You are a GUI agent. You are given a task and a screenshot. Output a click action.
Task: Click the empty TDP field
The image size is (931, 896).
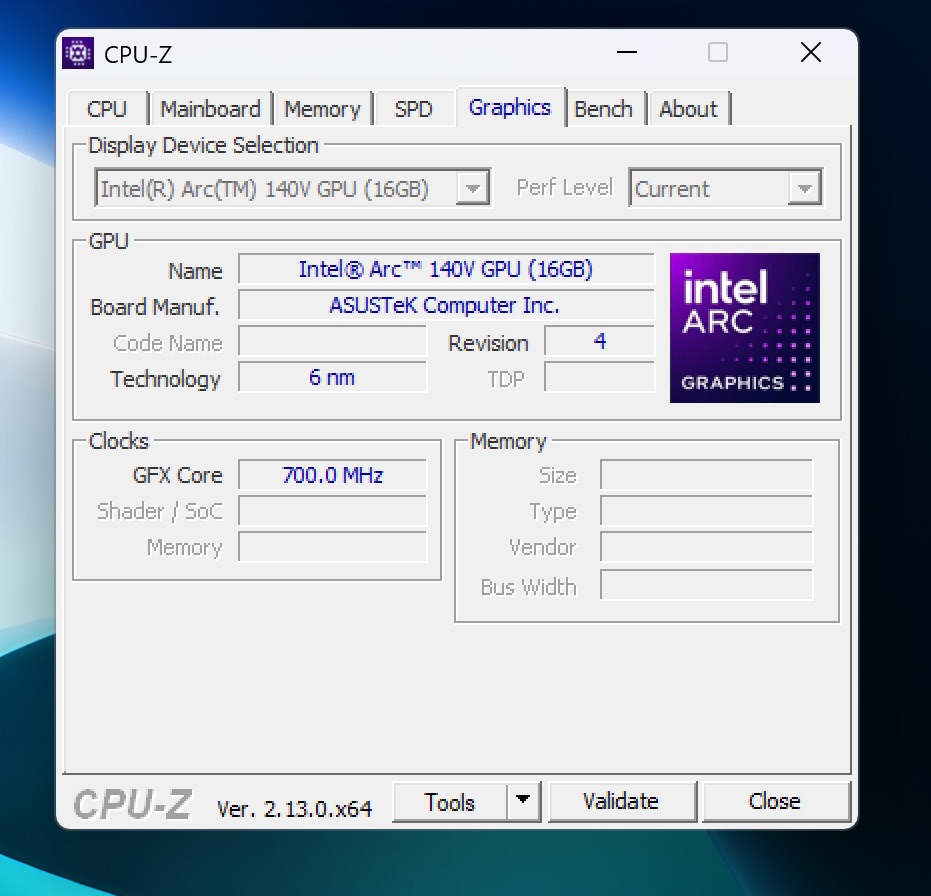pyautogui.click(x=600, y=377)
